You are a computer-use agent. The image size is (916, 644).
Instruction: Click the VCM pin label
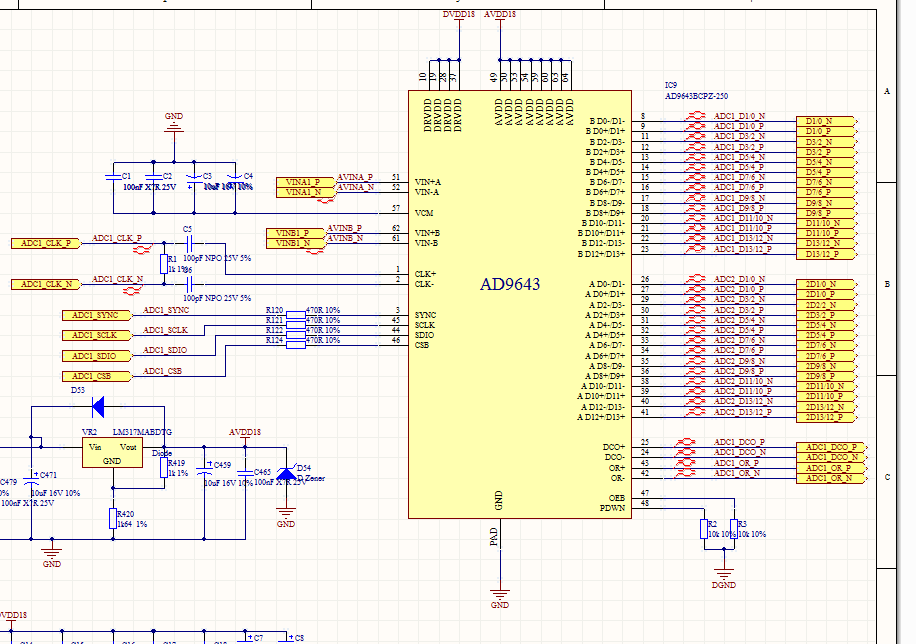coord(424,213)
